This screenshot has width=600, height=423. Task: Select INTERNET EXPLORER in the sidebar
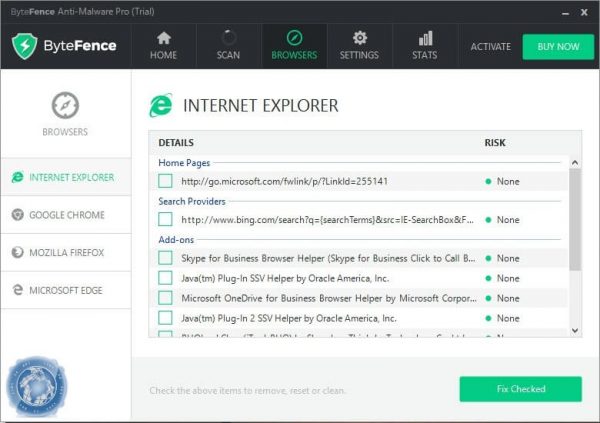pos(72,178)
